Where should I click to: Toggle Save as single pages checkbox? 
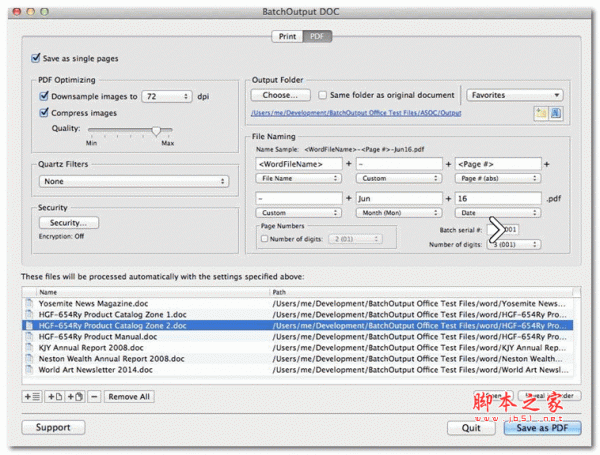coord(36,58)
